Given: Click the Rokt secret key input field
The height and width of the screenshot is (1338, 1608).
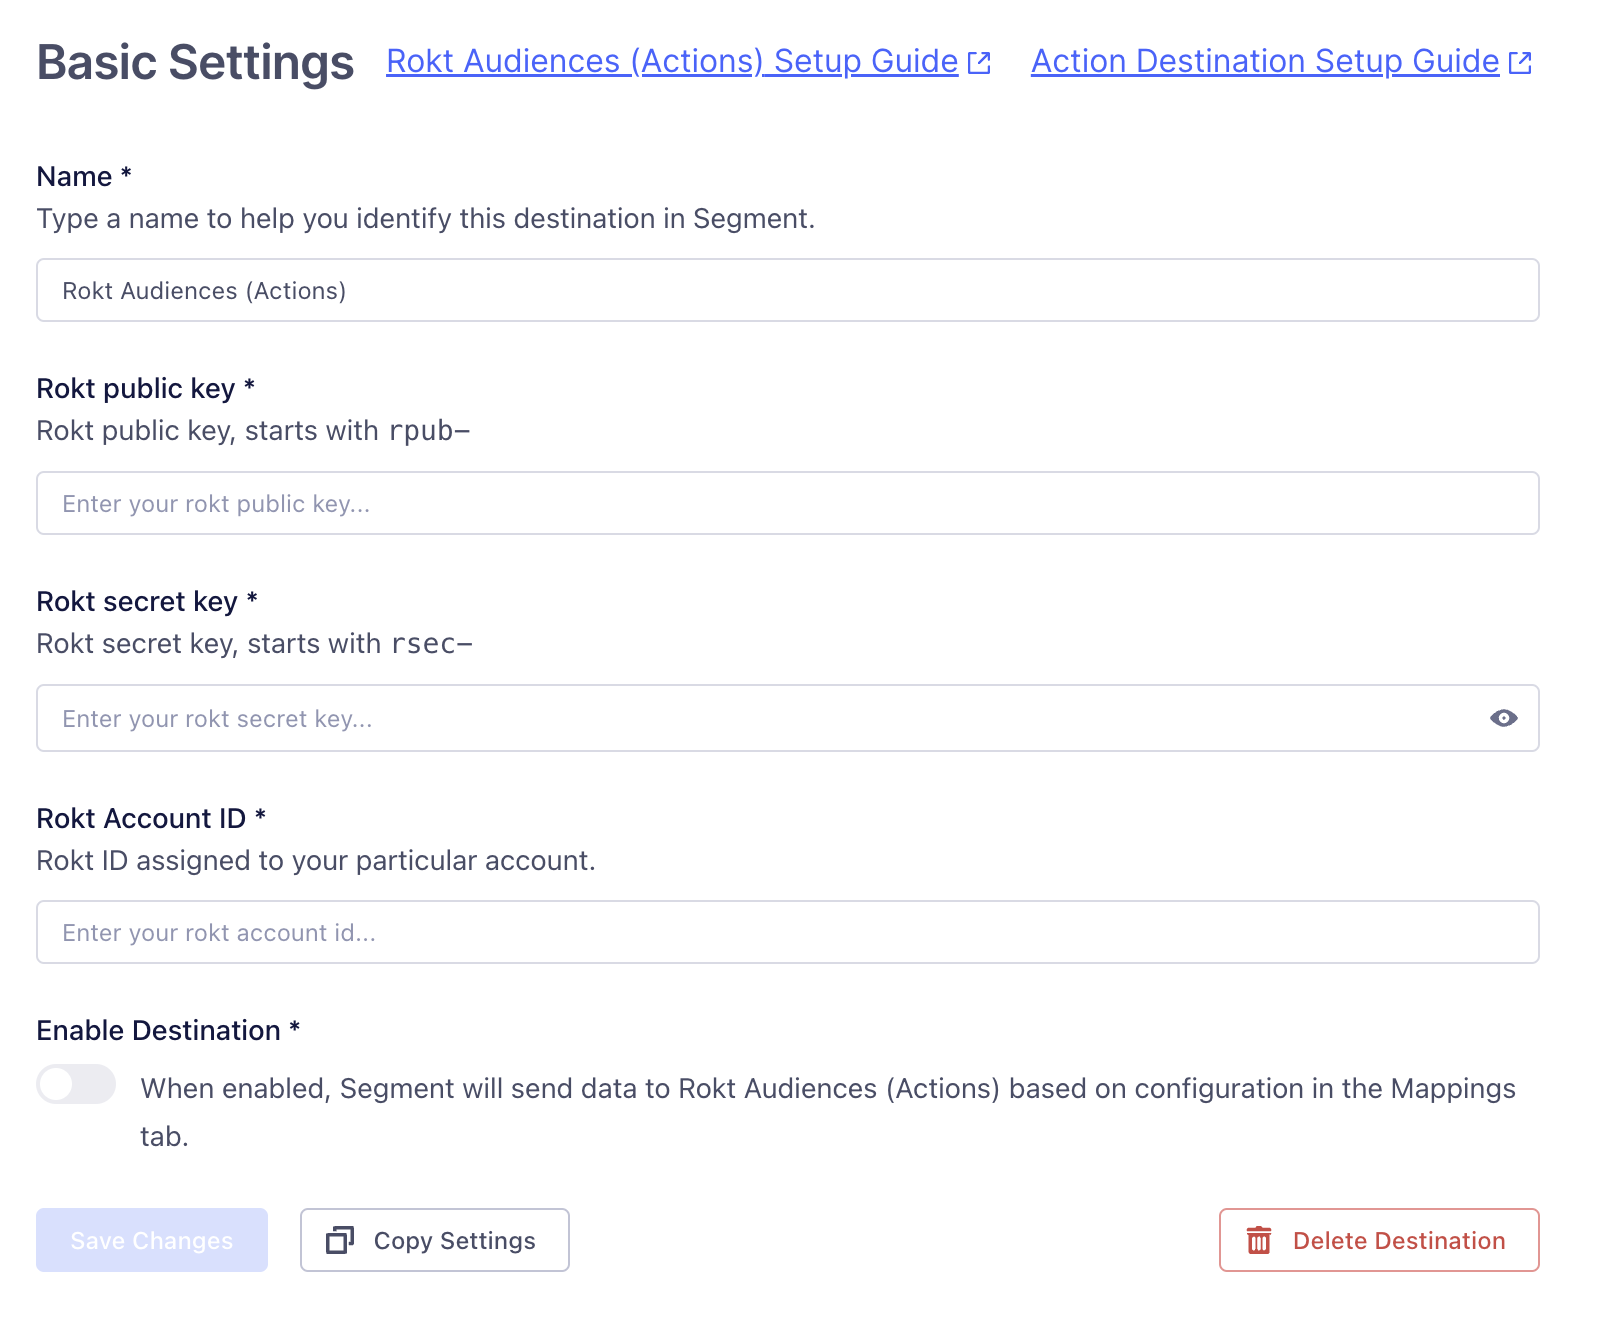Looking at the screenshot, I should click(x=788, y=718).
